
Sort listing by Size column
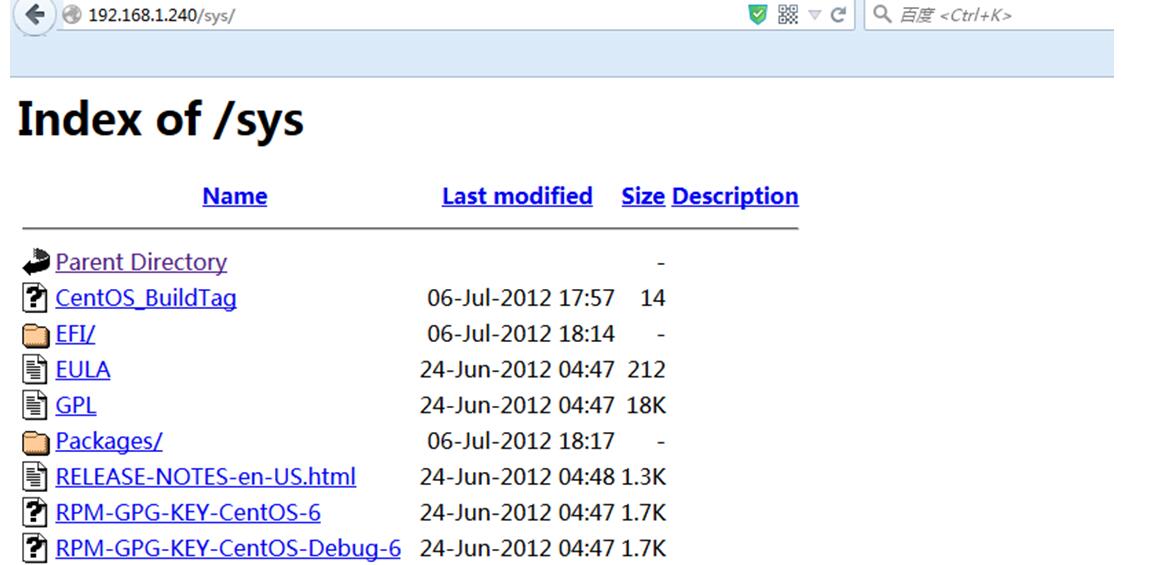pyautogui.click(x=643, y=196)
